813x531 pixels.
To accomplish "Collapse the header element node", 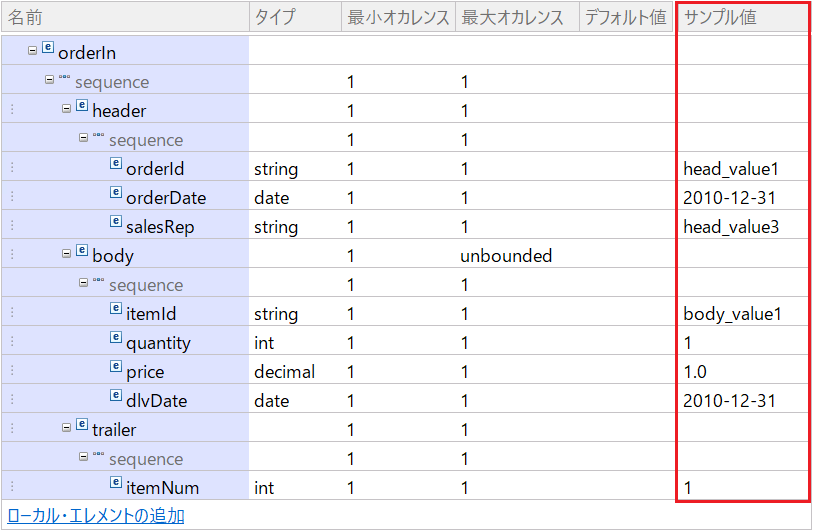I will click(66, 109).
